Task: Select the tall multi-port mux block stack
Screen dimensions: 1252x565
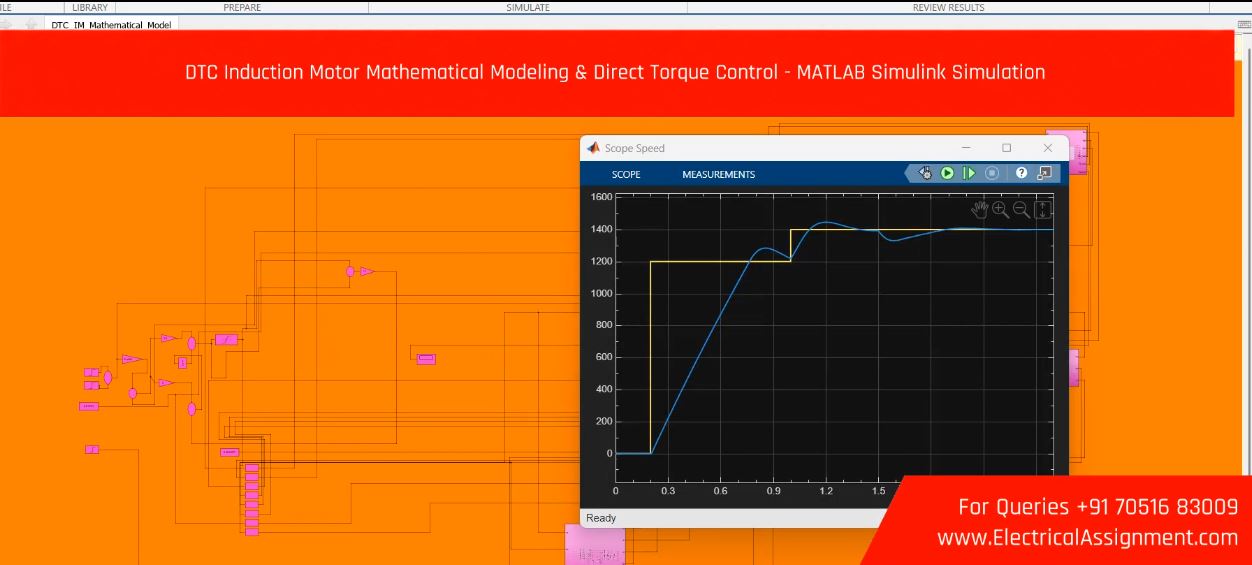Action: point(252,499)
